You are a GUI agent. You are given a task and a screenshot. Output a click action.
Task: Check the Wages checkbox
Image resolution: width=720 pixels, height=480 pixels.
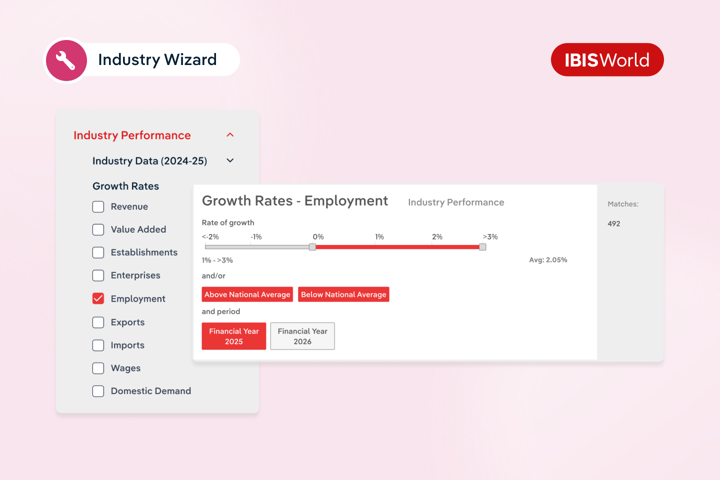[x=98, y=369]
